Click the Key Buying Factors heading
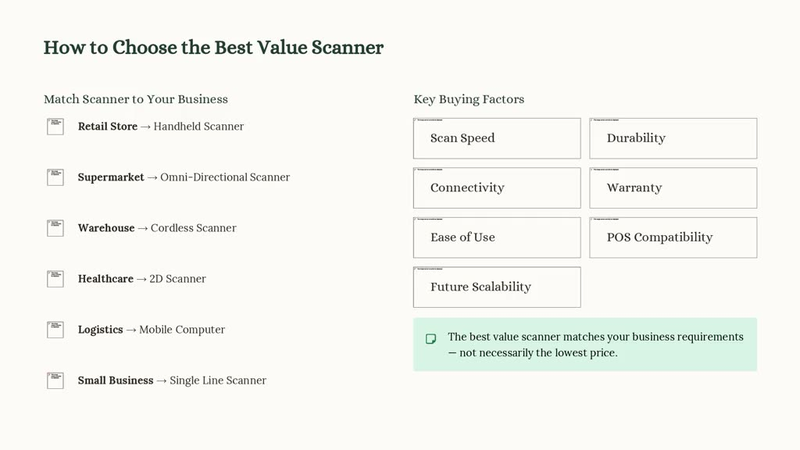Image resolution: width=800 pixels, height=450 pixels. click(x=469, y=99)
